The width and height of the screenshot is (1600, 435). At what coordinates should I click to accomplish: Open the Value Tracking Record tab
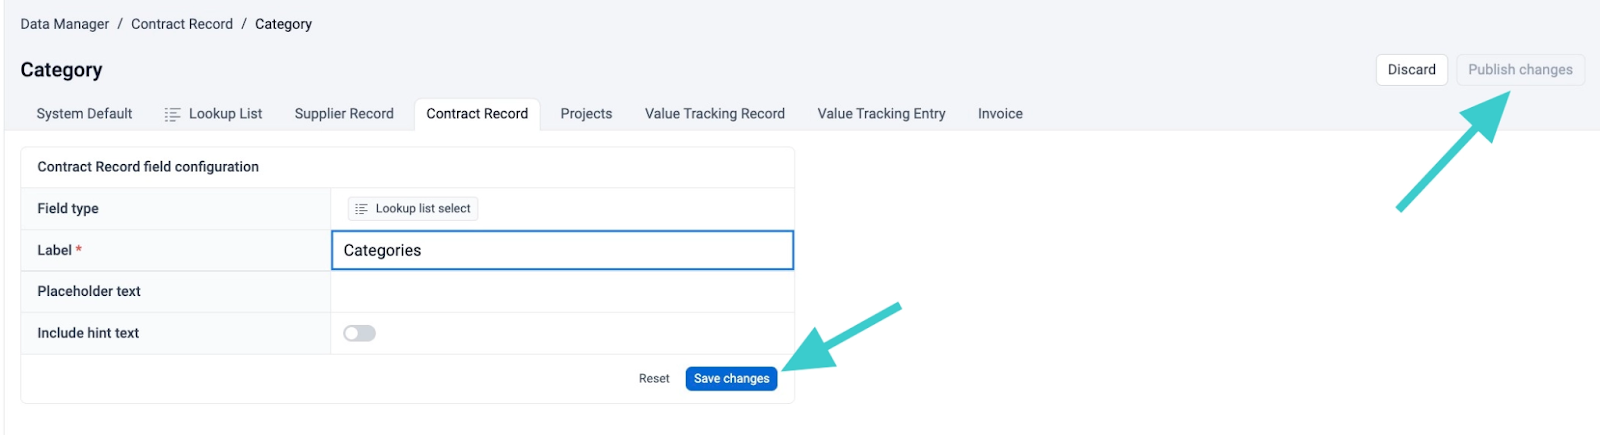click(715, 114)
